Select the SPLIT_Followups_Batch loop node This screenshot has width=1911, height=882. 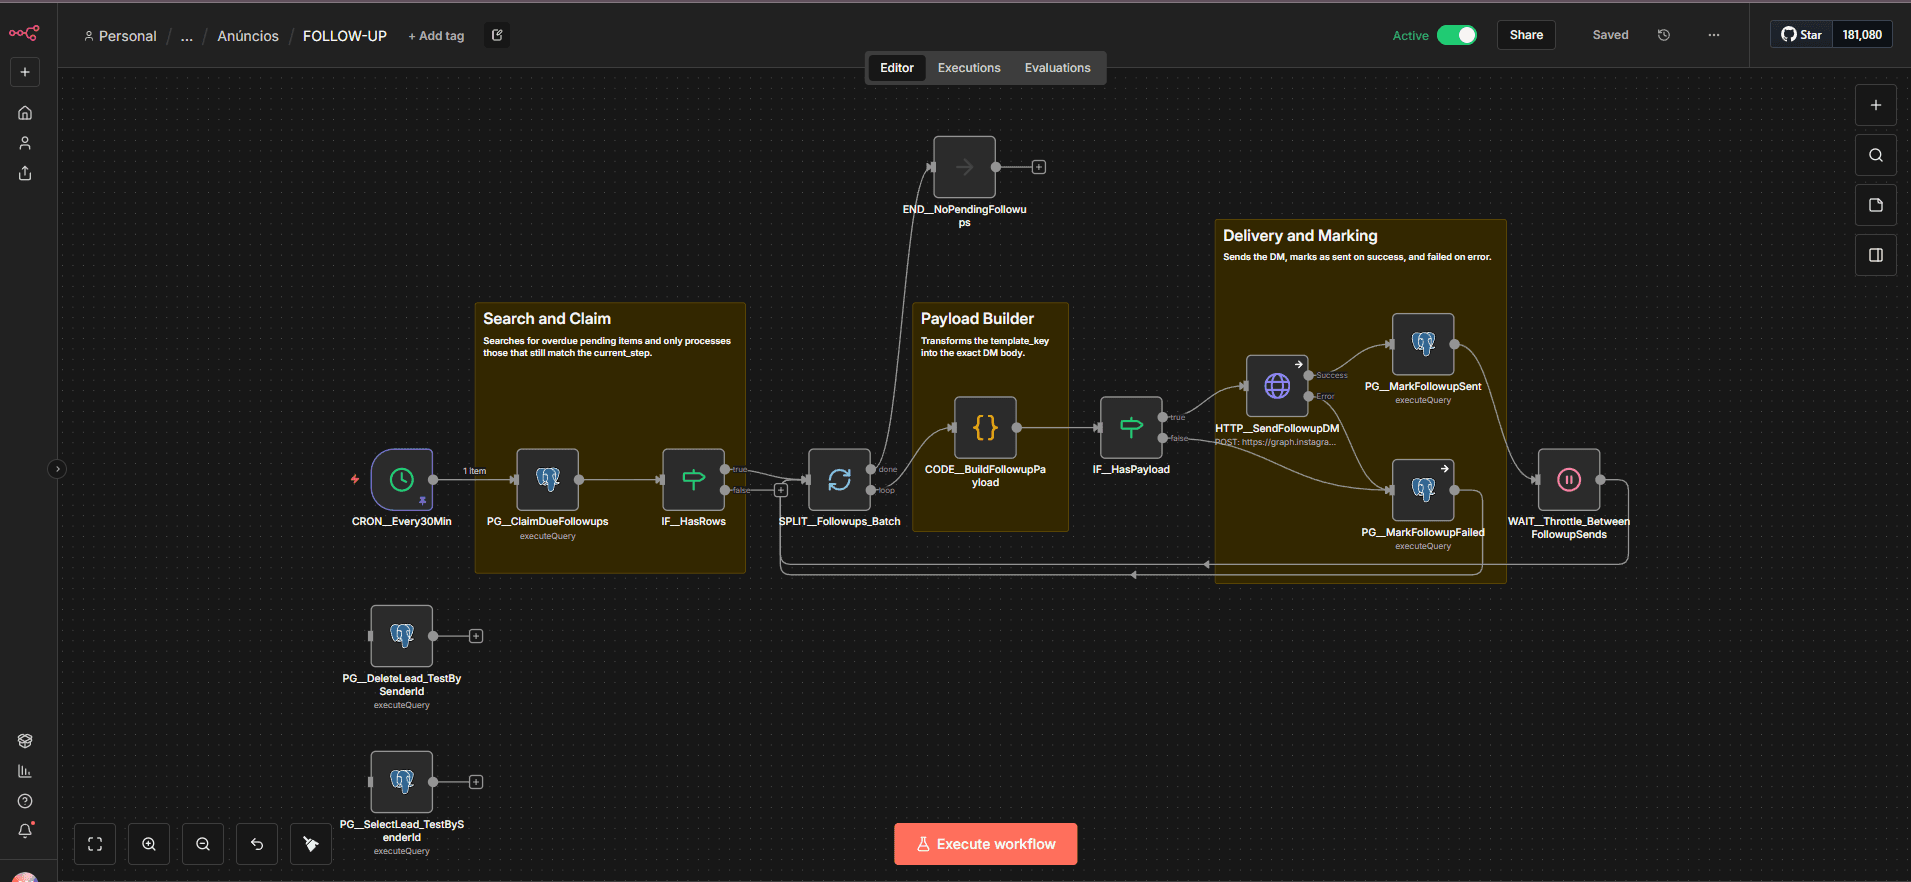839,480
